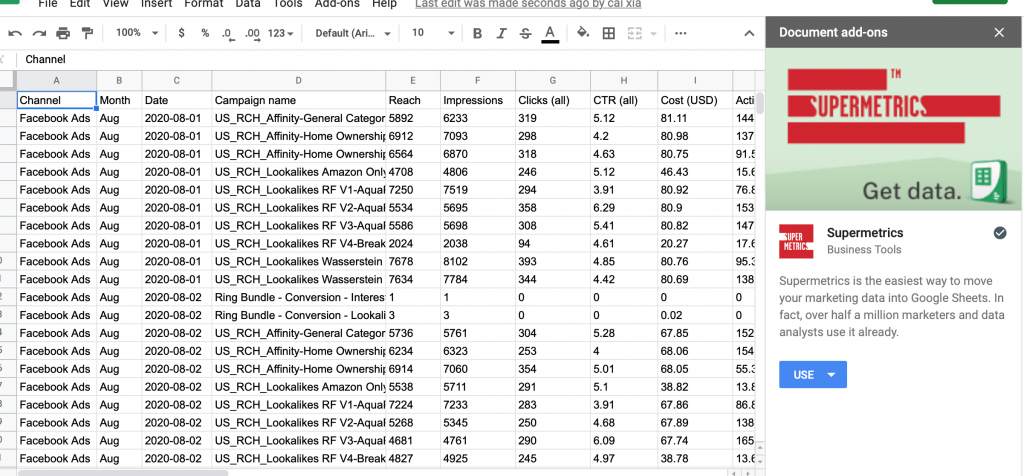The height and width of the screenshot is (476, 1024).
Task: Click the CTR (all) header cell
Action: pyautogui.click(x=624, y=100)
